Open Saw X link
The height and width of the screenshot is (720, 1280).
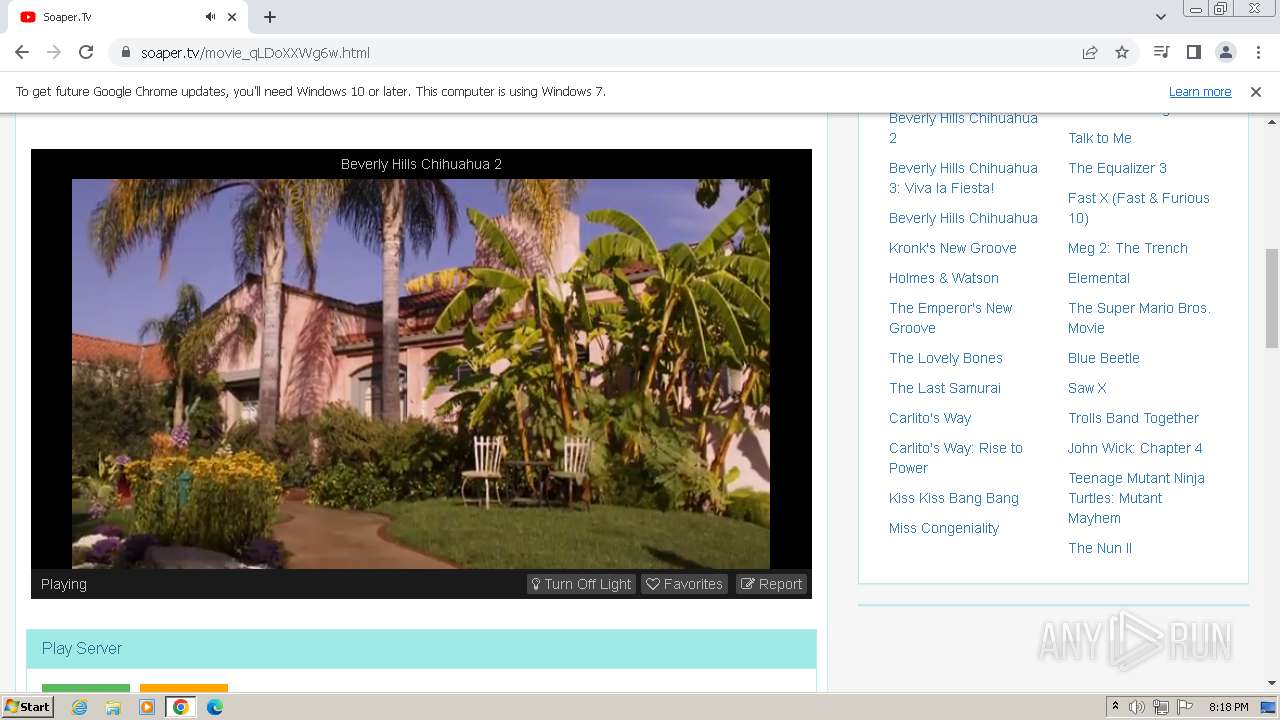(1087, 388)
